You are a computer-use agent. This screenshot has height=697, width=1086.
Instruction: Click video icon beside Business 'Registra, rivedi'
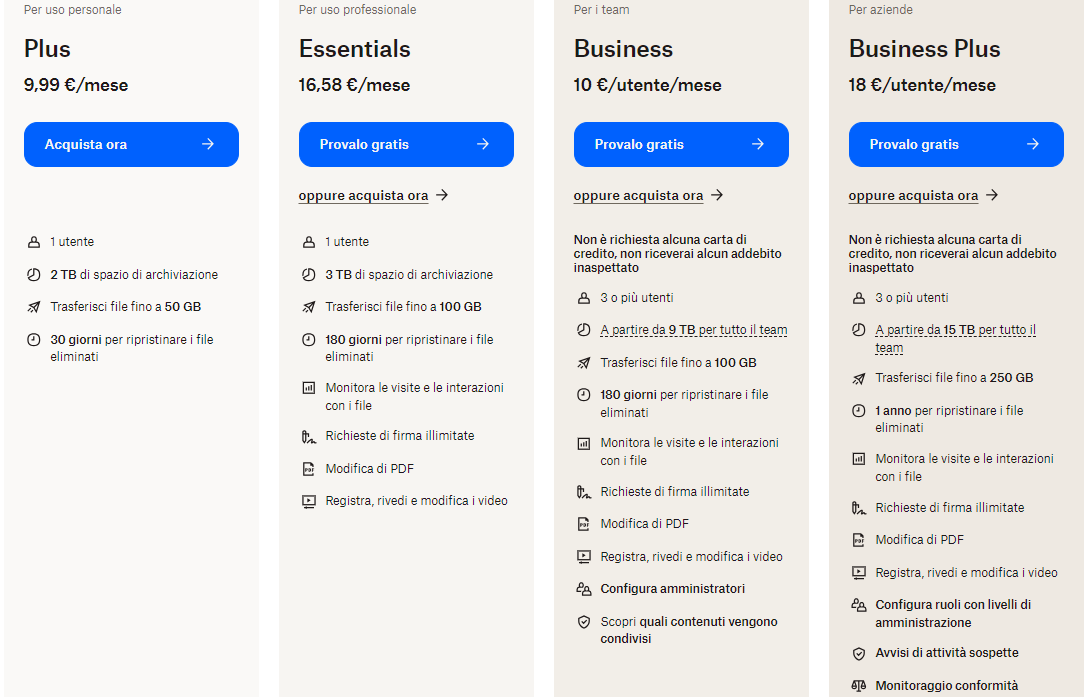click(x=584, y=556)
